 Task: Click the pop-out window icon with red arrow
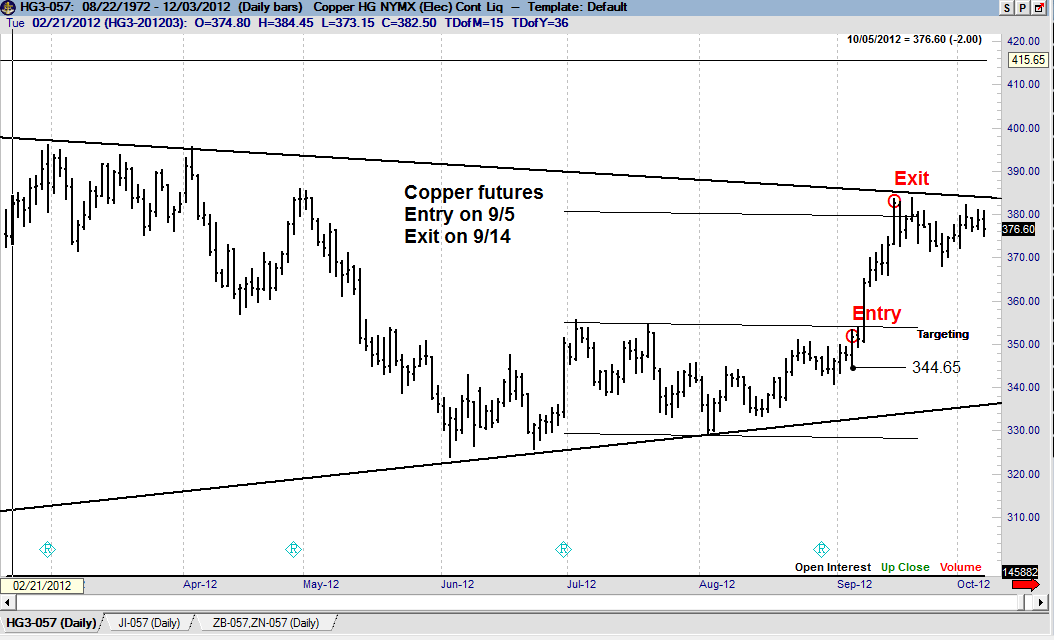coord(1039,7)
